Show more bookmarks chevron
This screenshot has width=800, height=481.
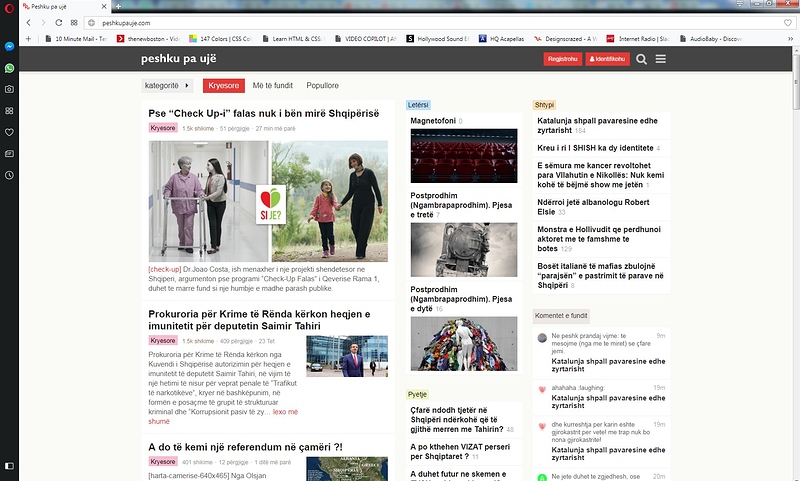[791, 38]
